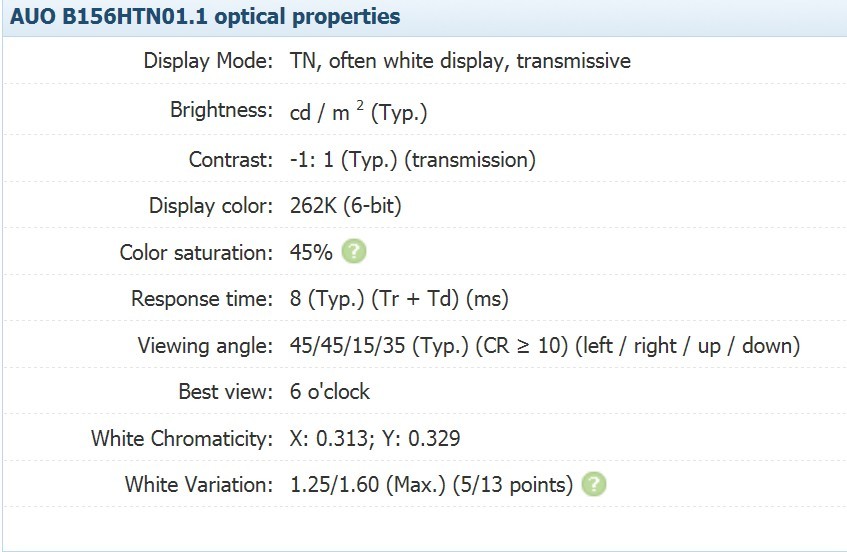Select the 262K (6-bit) value
Viewport: 847px width, 552px height.
tap(346, 206)
